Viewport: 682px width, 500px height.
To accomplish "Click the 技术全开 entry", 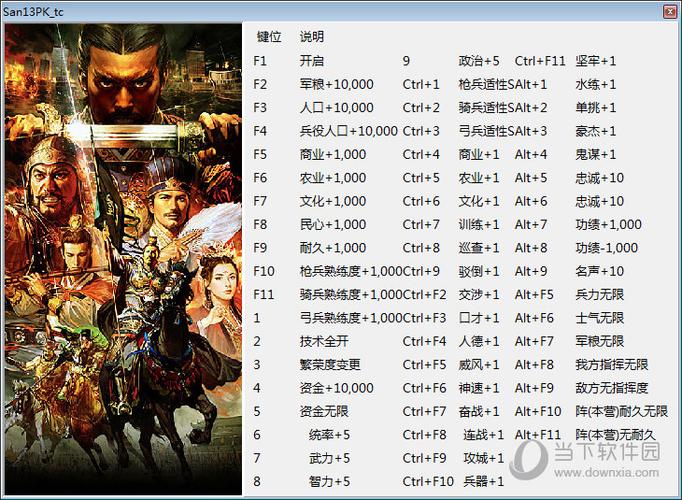I will click(324, 341).
